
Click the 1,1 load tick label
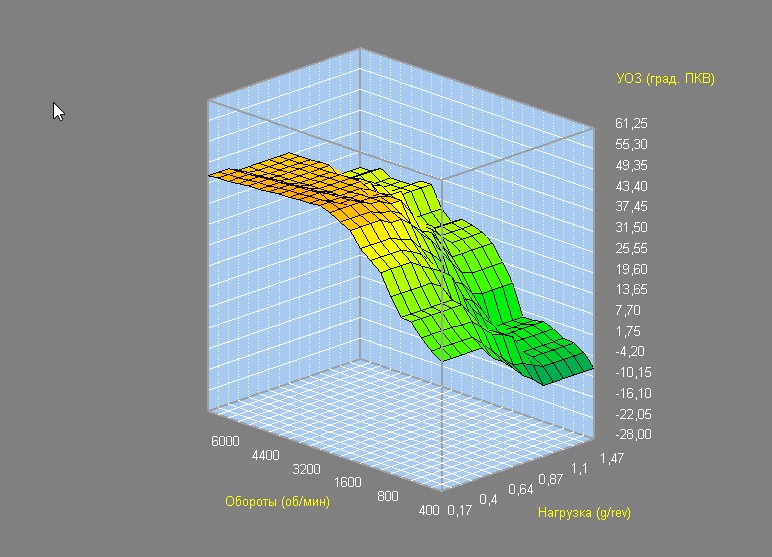coord(580,468)
